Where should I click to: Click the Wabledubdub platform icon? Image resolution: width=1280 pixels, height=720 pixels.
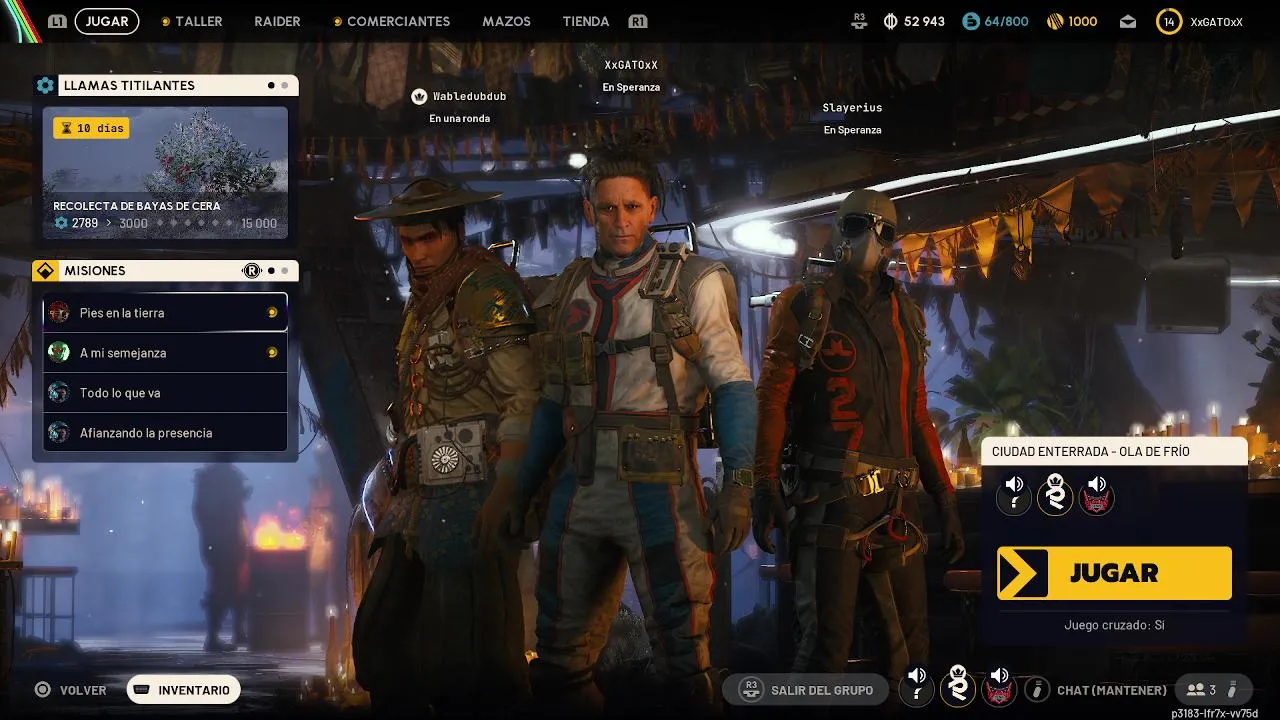(x=419, y=96)
